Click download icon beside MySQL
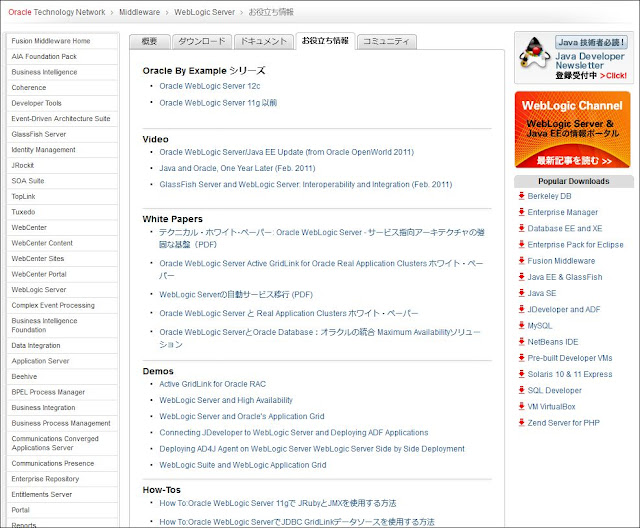 click(521, 325)
